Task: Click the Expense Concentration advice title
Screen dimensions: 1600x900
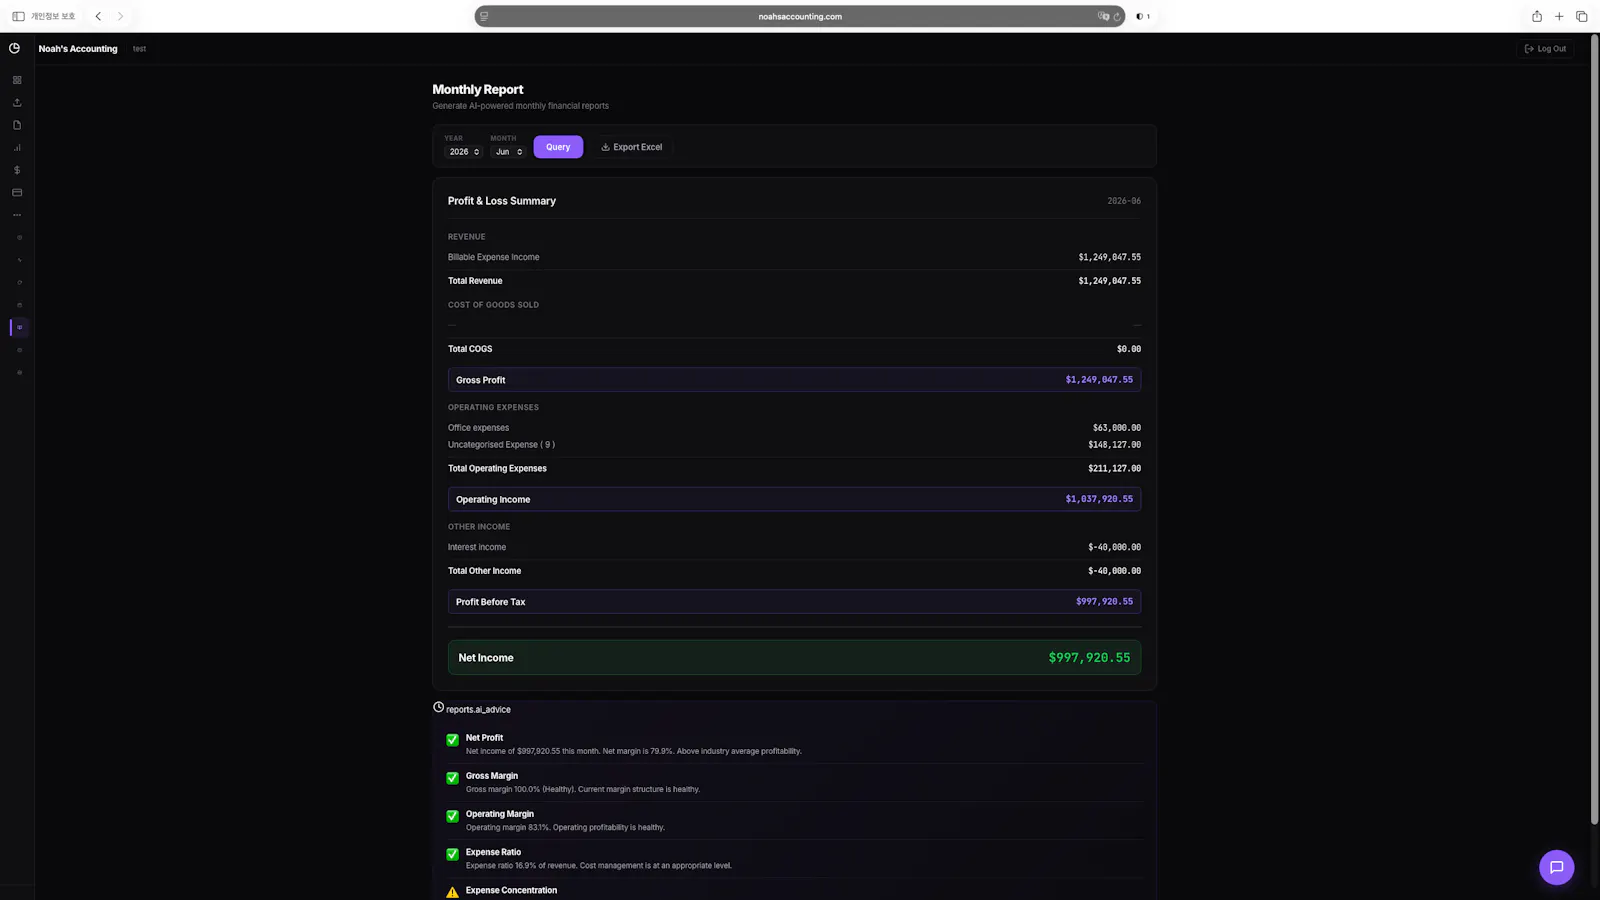Action: (x=511, y=890)
